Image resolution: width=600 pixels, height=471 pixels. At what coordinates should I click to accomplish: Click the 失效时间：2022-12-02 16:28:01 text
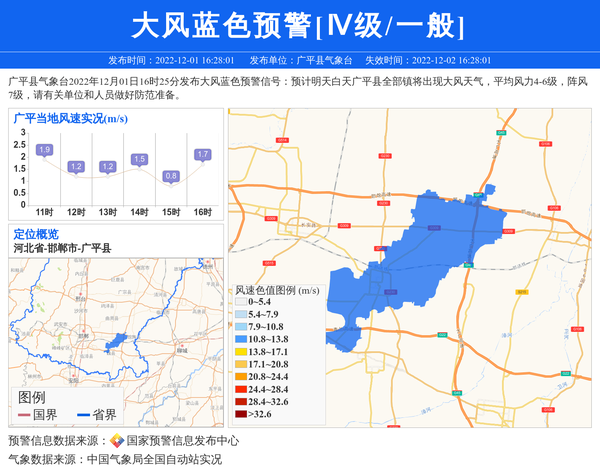point(428,60)
